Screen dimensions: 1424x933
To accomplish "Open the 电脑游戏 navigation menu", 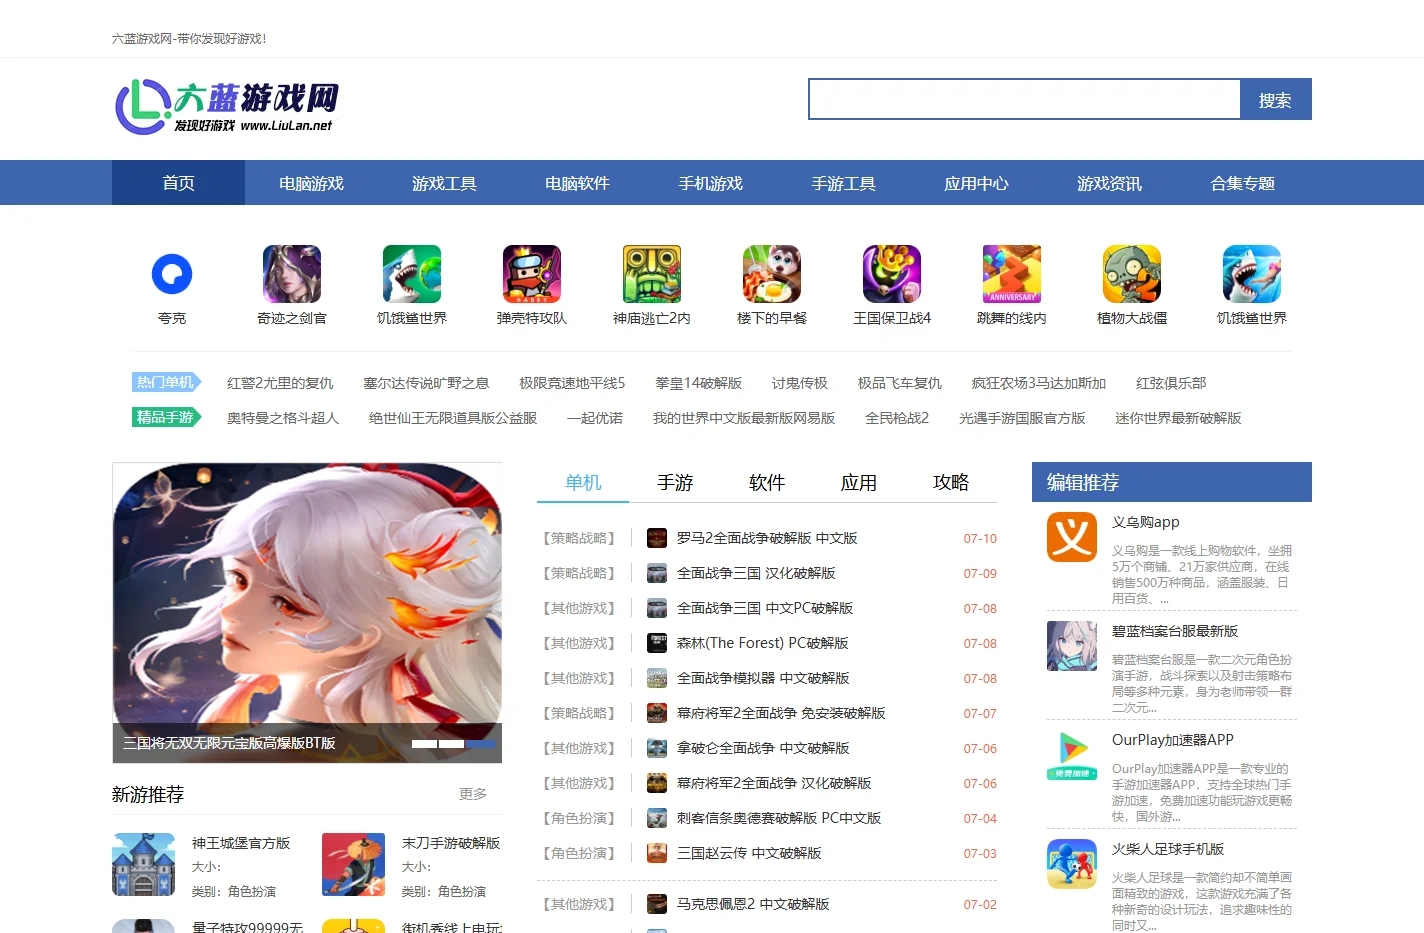I will tap(311, 183).
